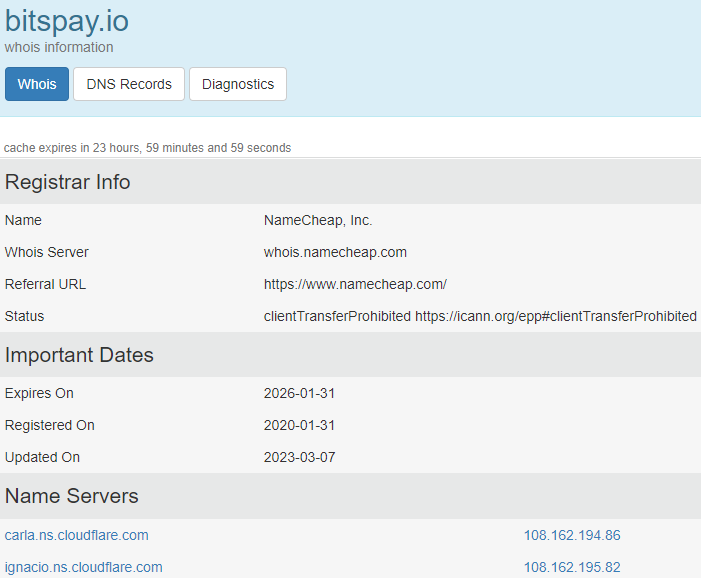Select updated date 2023-03-07
701x578 pixels.
coord(299,457)
